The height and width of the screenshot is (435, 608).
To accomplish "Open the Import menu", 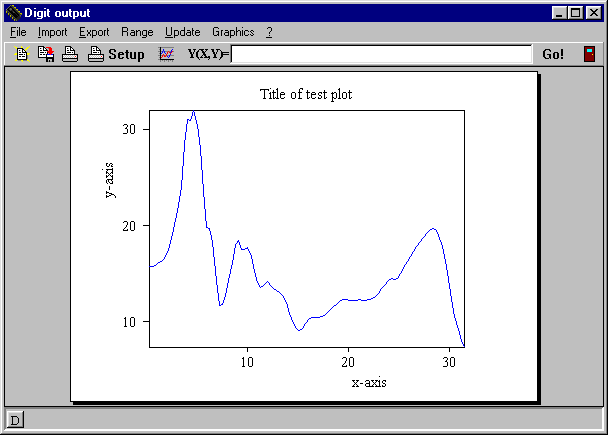I will [52, 32].
